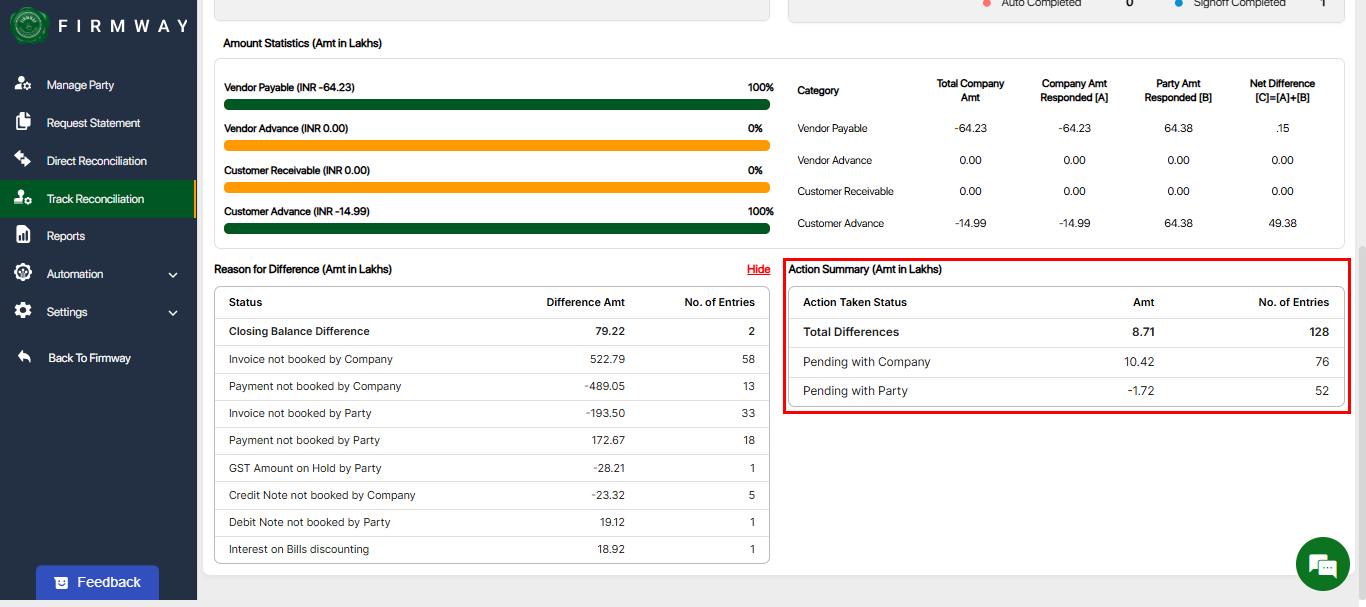Open the Settings menu item
The image size is (1366, 607).
click(x=67, y=312)
